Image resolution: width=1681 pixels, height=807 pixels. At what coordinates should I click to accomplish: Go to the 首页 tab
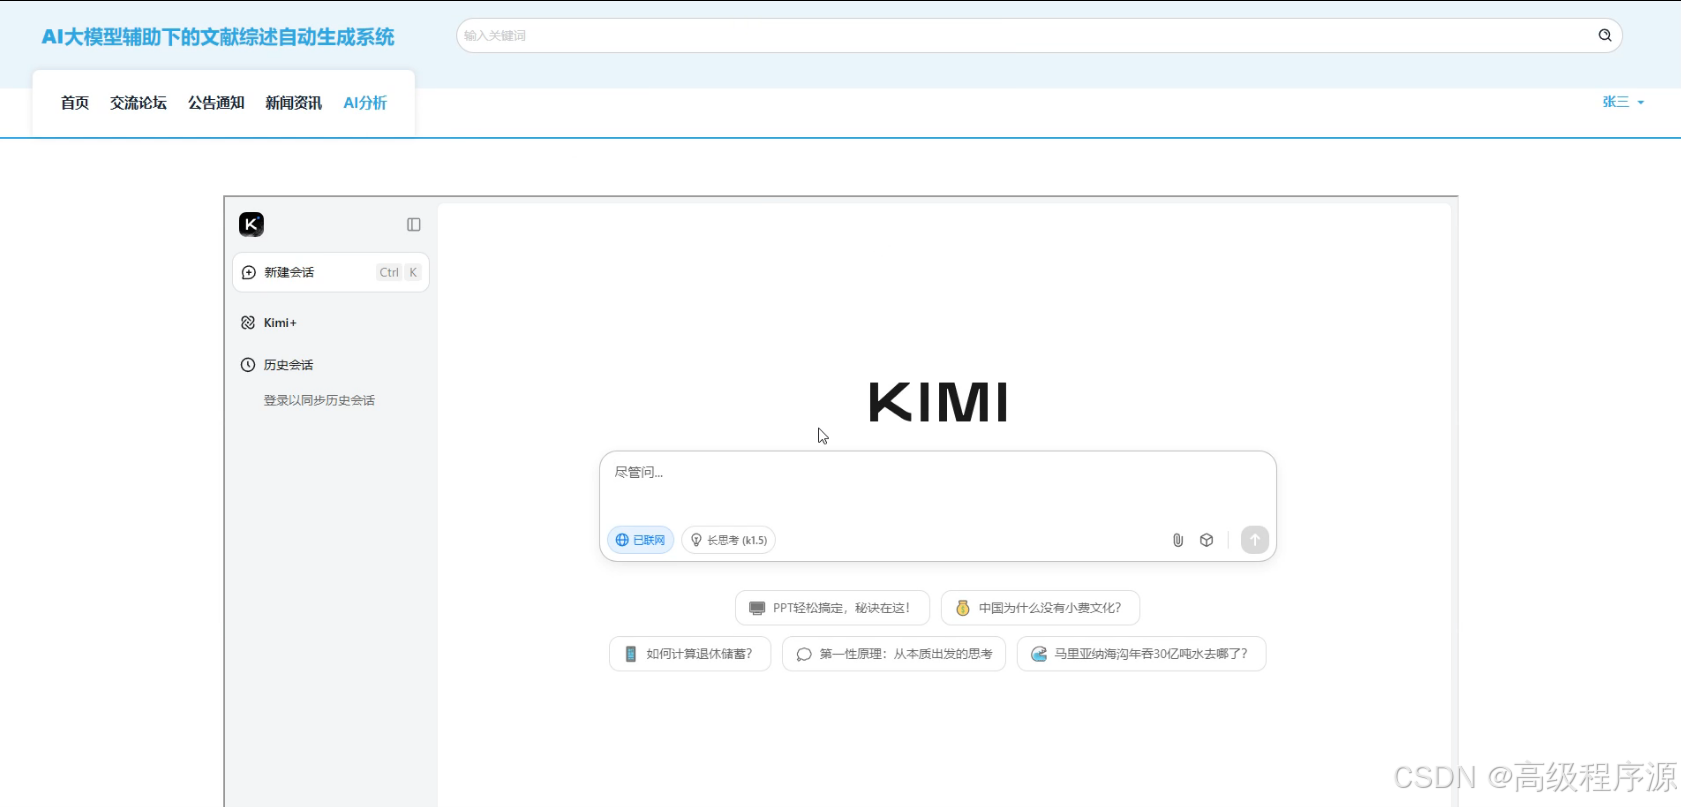75,103
